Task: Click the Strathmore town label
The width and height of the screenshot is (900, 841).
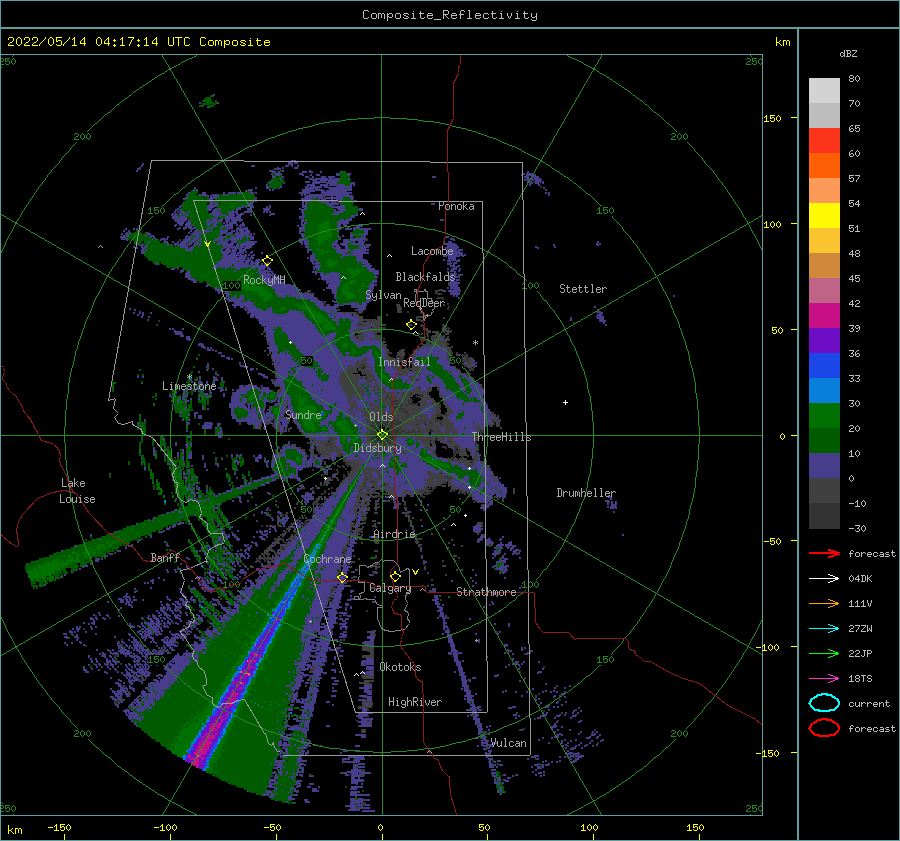Action: (486, 592)
